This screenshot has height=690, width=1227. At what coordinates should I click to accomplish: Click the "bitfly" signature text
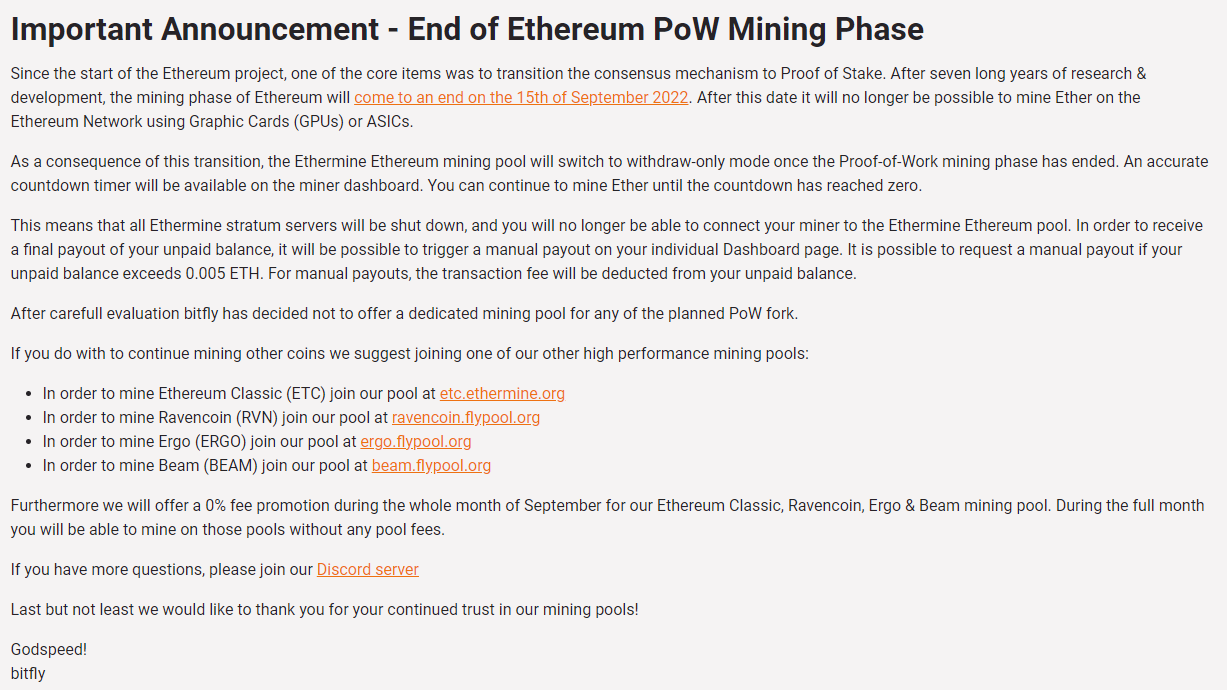tap(28, 674)
